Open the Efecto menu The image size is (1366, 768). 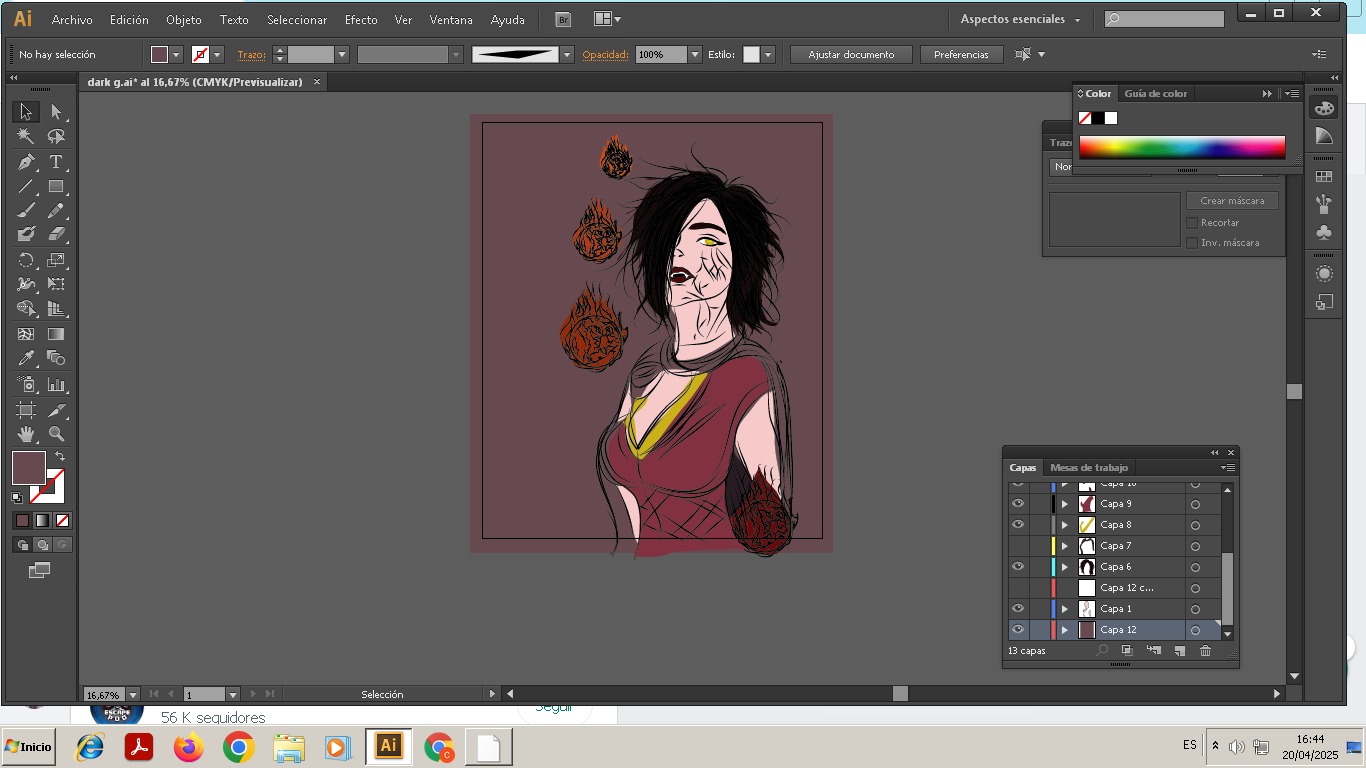pos(361,19)
